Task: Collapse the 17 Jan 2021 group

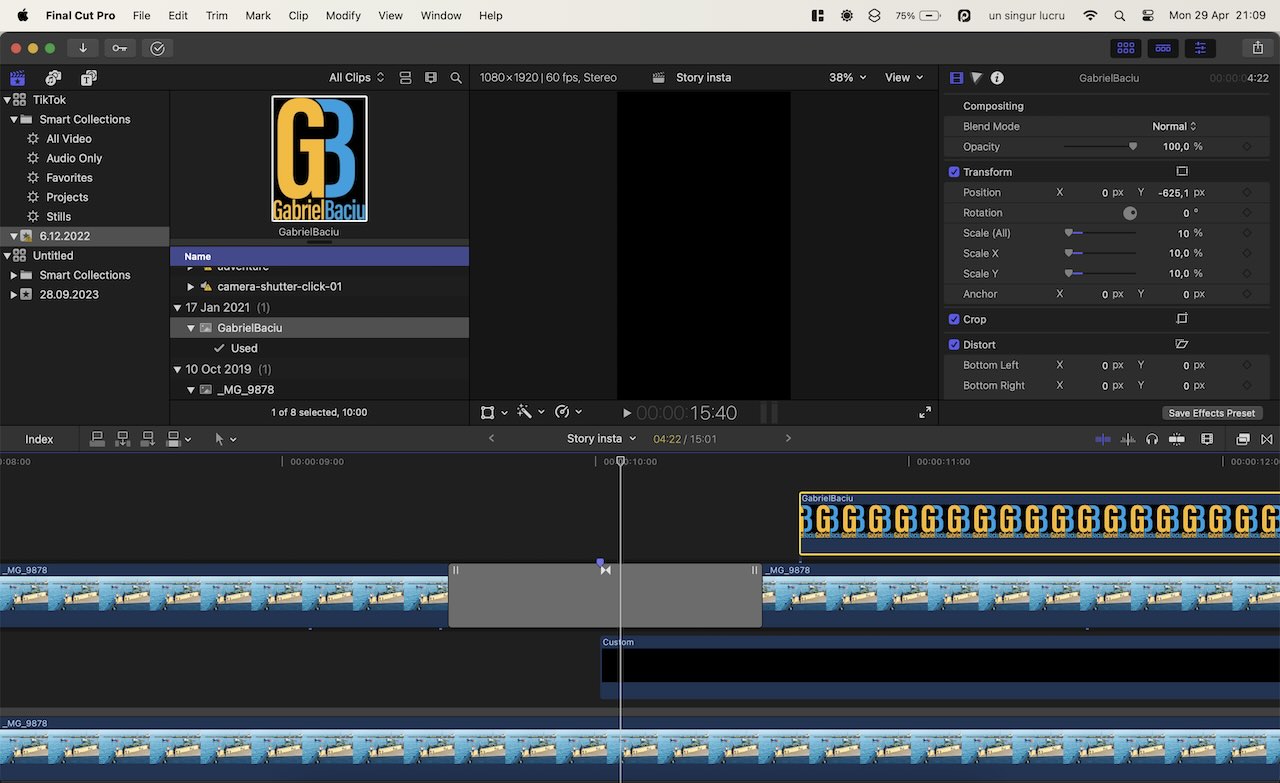Action: [177, 308]
